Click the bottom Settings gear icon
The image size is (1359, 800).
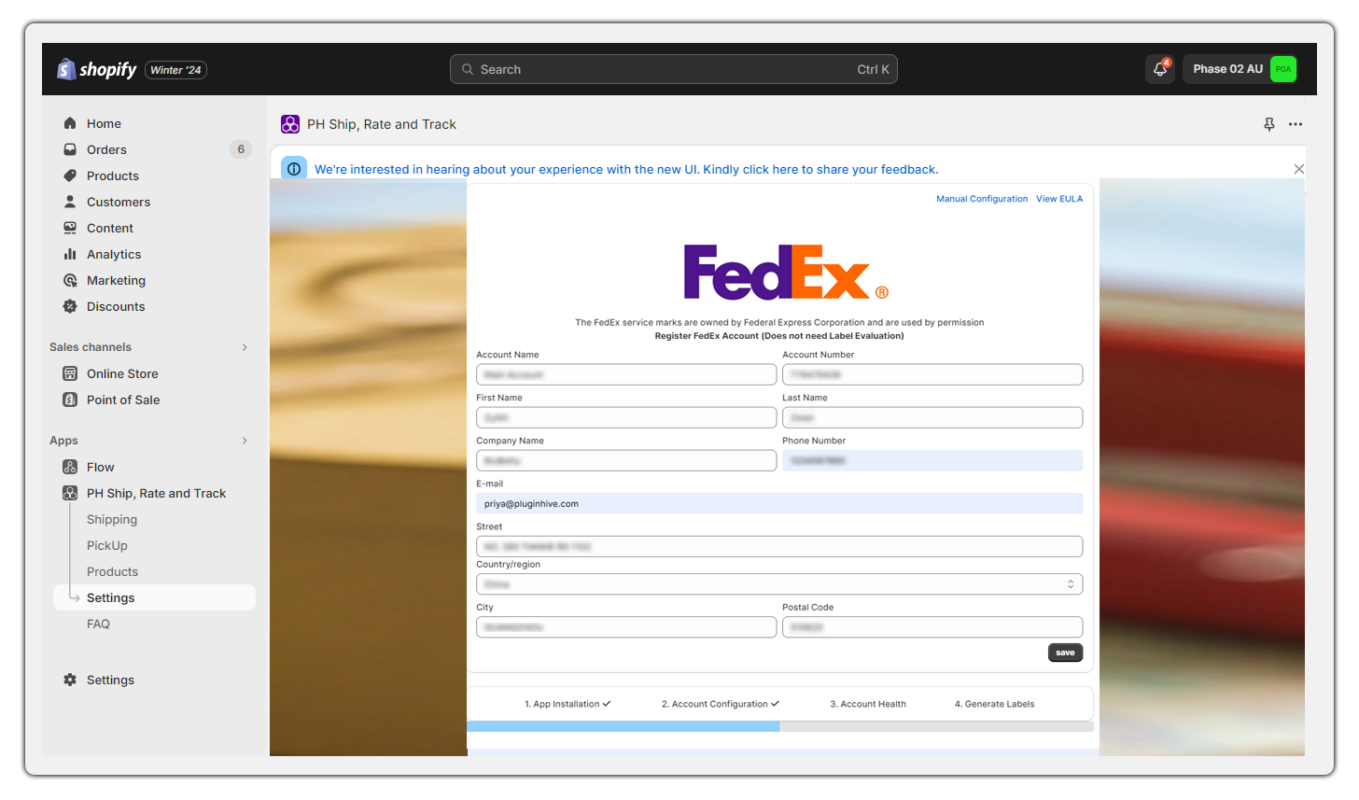pos(70,679)
